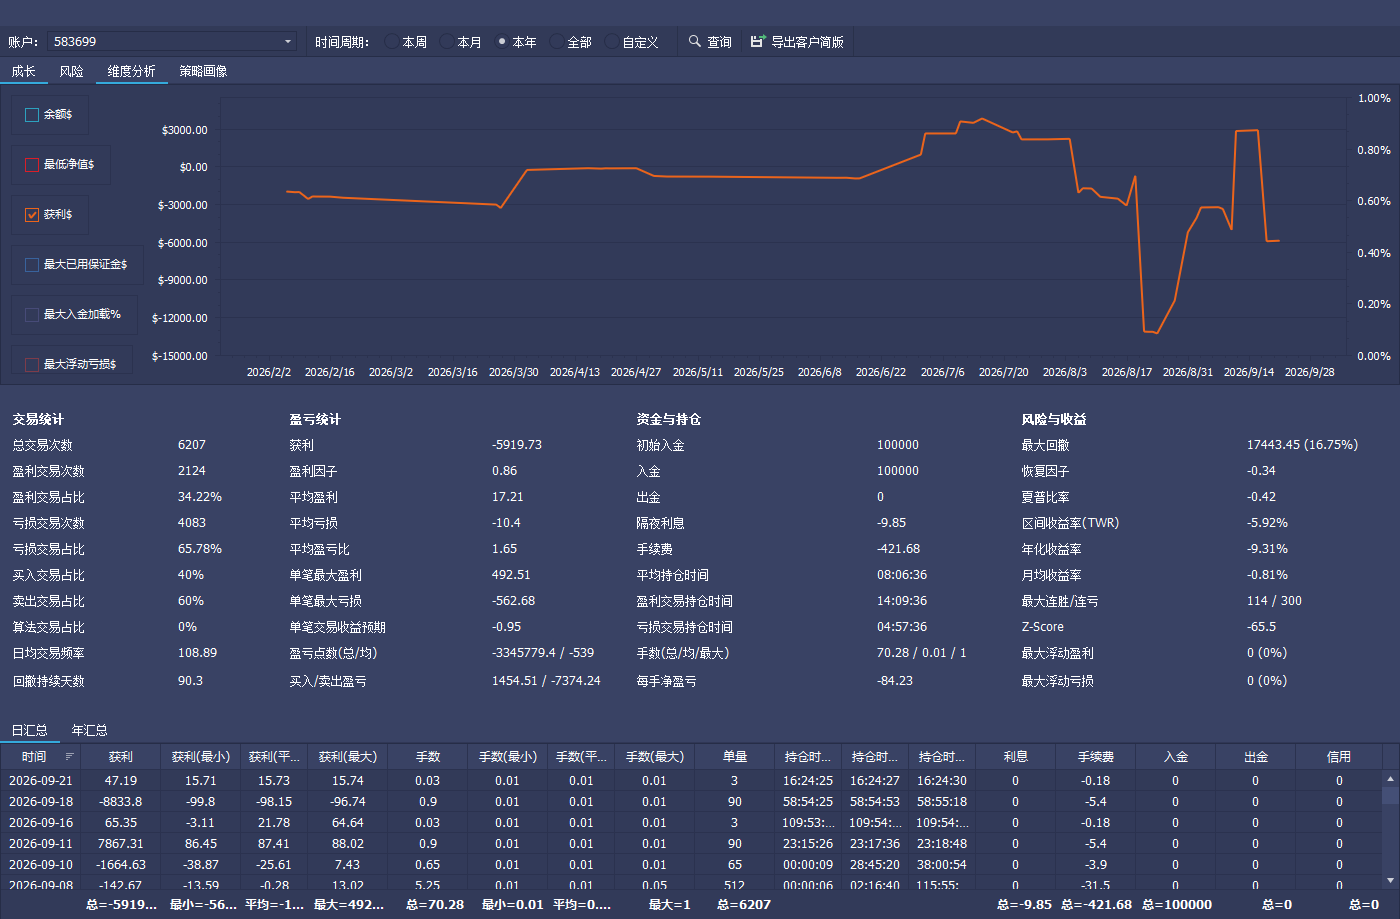This screenshot has width=1400, height=919.
Task: Click the 年化收益率 value -9.31%
Action: [1268, 549]
